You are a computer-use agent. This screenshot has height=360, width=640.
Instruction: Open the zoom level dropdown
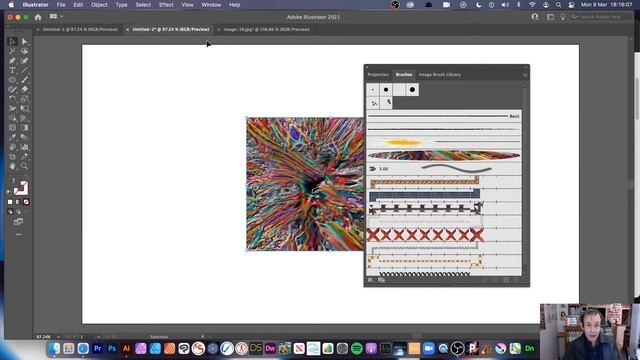[58, 337]
